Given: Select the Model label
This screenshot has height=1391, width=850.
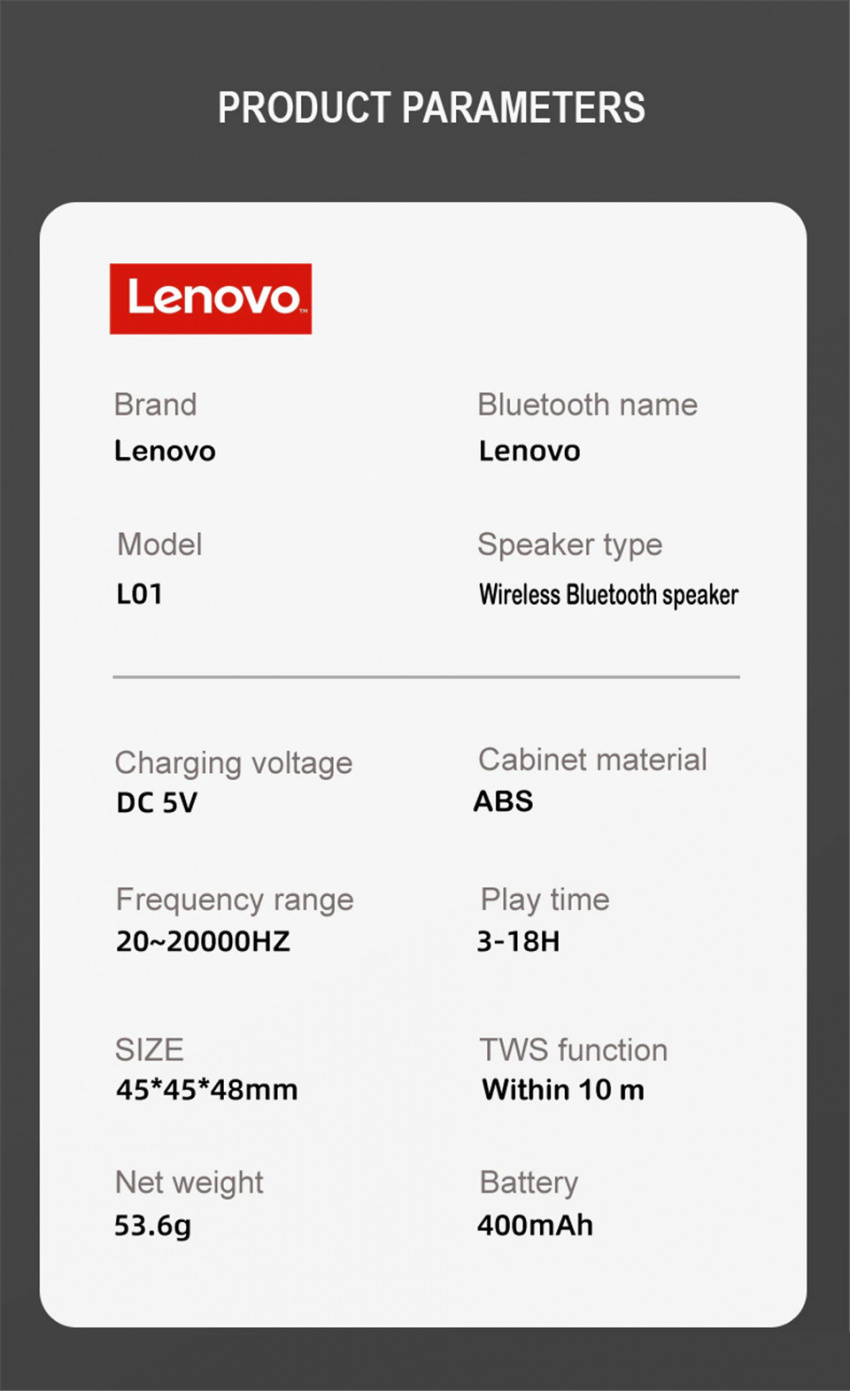Looking at the screenshot, I should (159, 545).
